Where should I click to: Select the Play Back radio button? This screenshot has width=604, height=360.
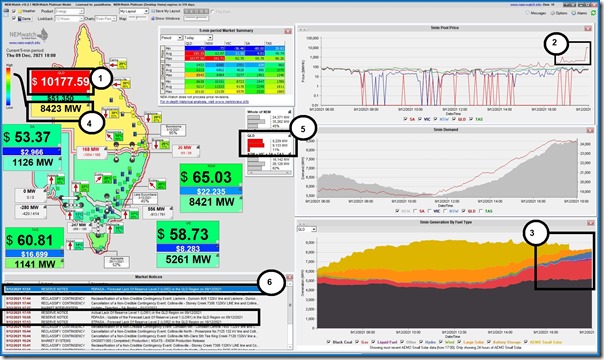[213, 12]
